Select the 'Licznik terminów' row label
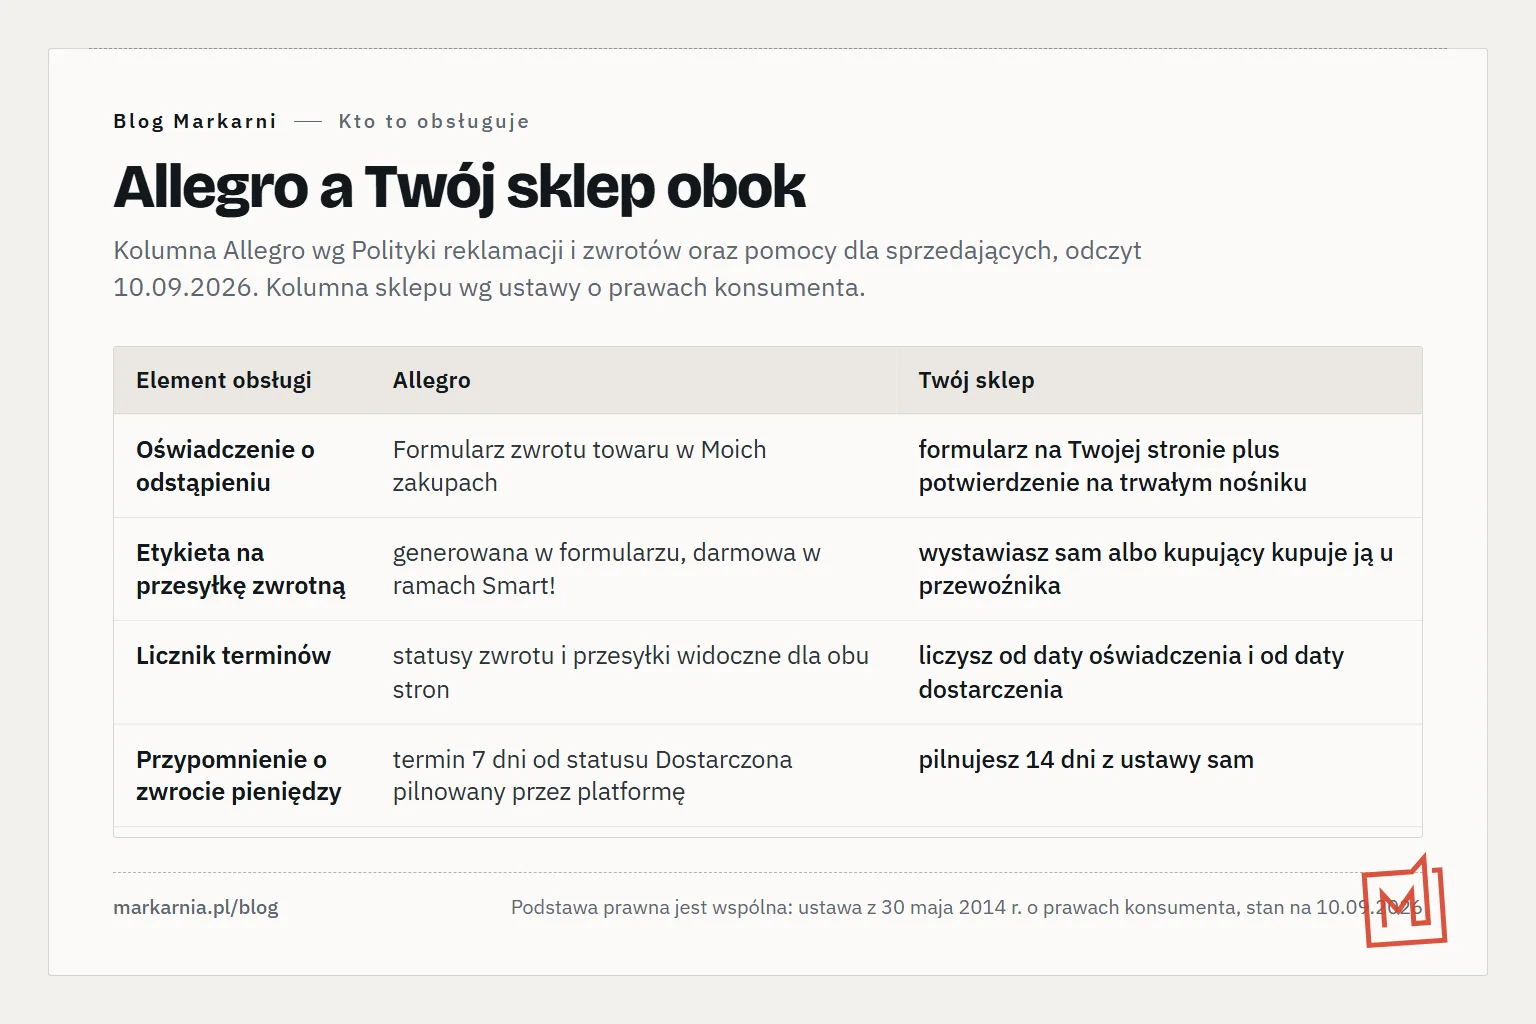This screenshot has width=1536, height=1024. point(233,656)
